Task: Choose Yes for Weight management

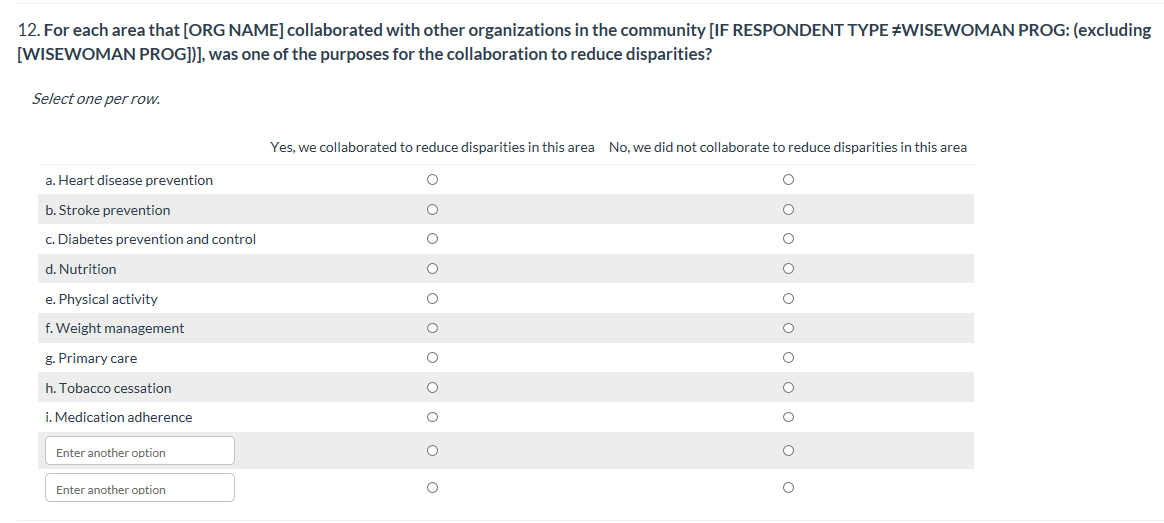Action: [432, 328]
